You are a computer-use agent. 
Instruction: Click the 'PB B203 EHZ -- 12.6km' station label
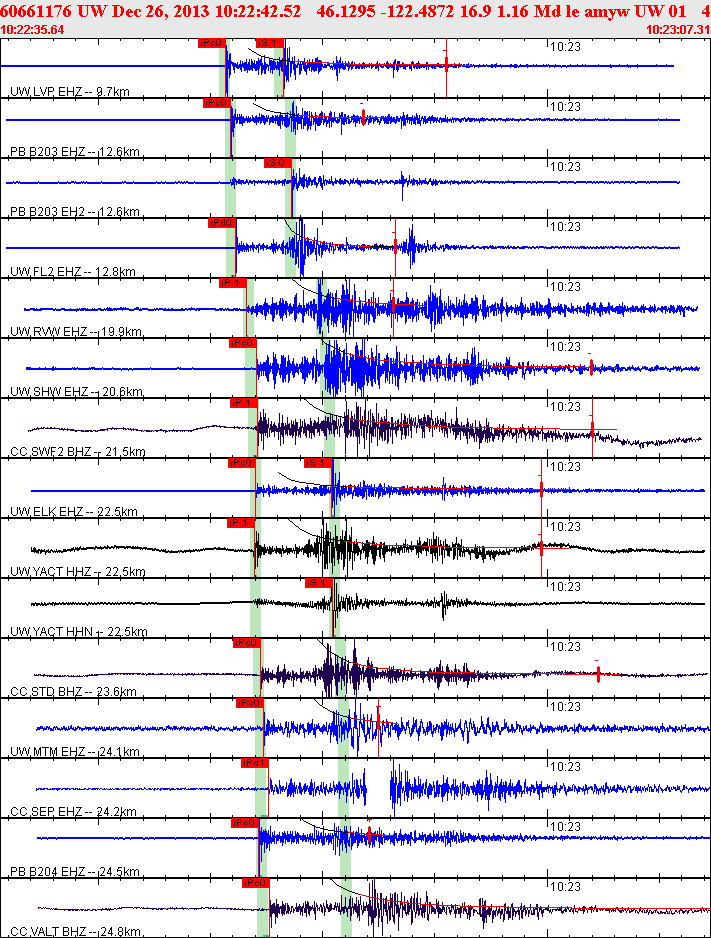tap(75, 151)
